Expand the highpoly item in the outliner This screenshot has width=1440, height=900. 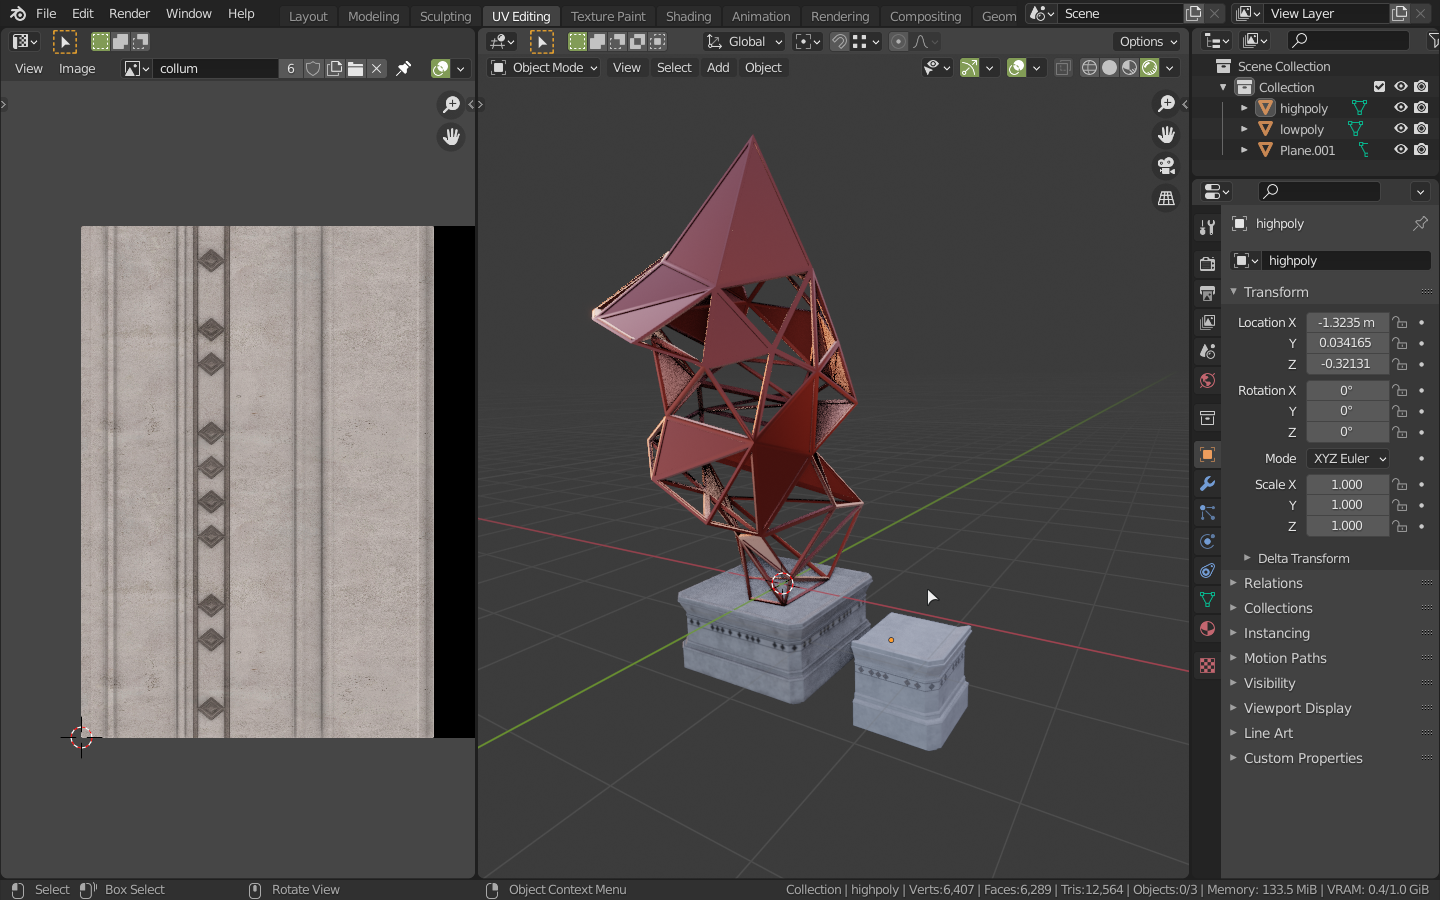(1244, 108)
